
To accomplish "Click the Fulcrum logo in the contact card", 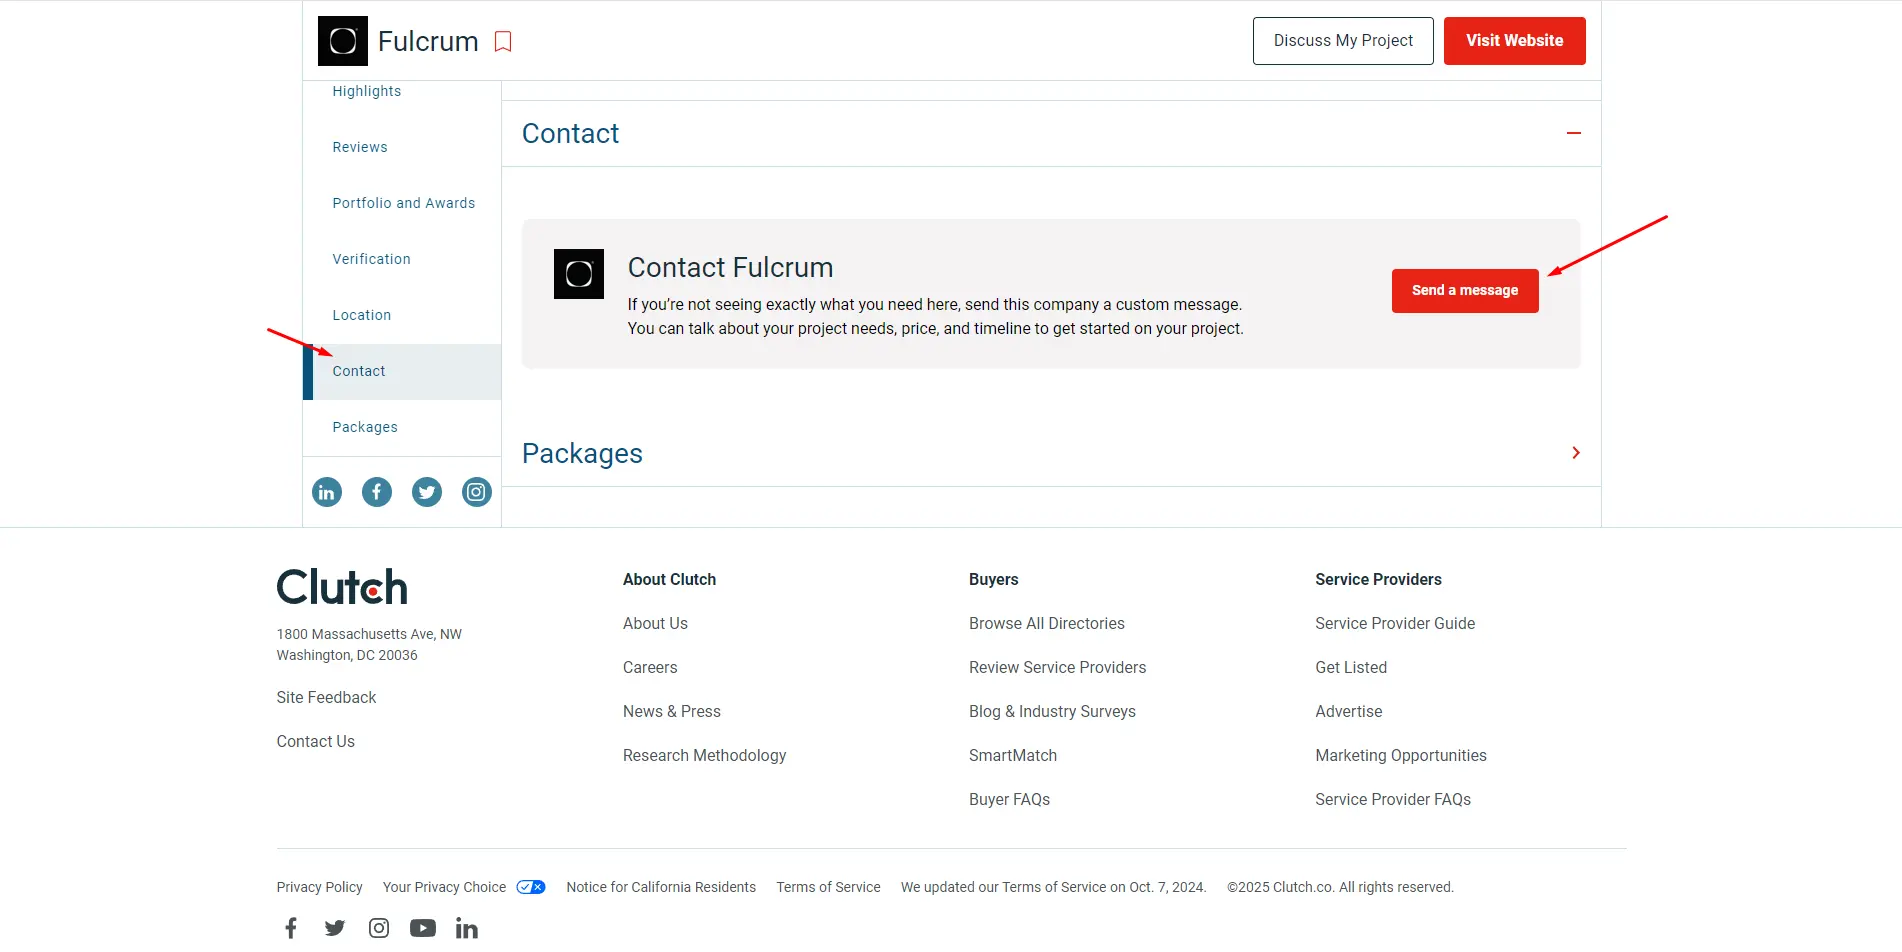I will click(x=579, y=274).
